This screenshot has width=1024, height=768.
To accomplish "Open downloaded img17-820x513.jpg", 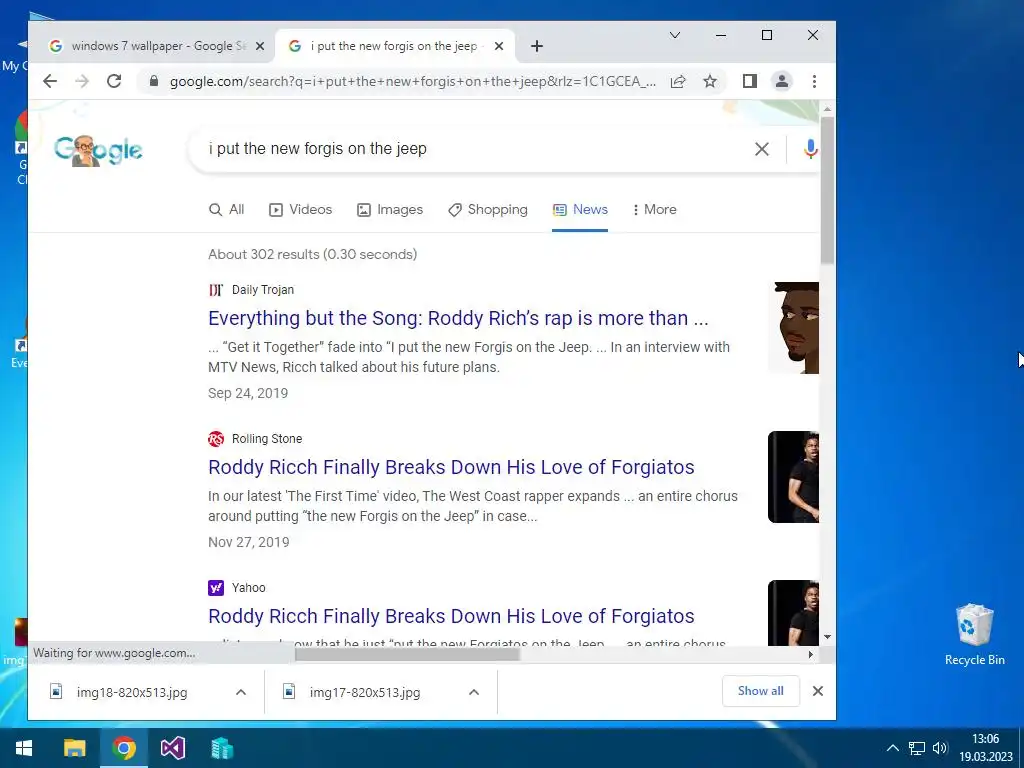I will [x=365, y=692].
